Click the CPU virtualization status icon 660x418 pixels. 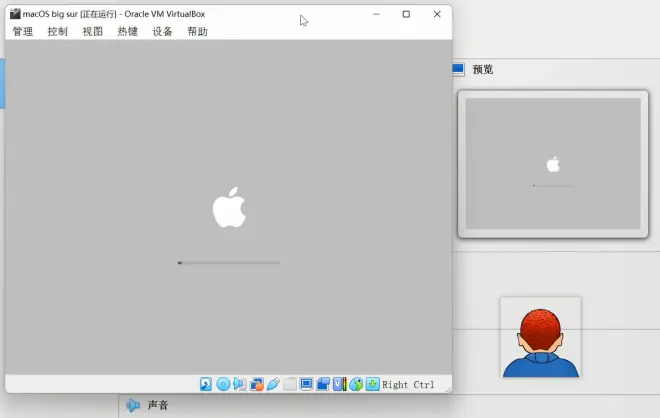click(340, 384)
